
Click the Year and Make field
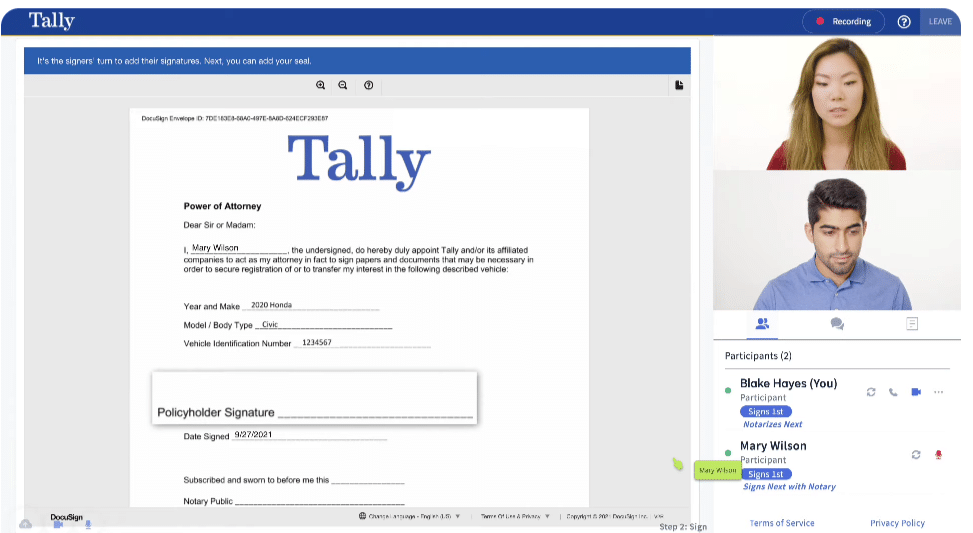click(311, 305)
